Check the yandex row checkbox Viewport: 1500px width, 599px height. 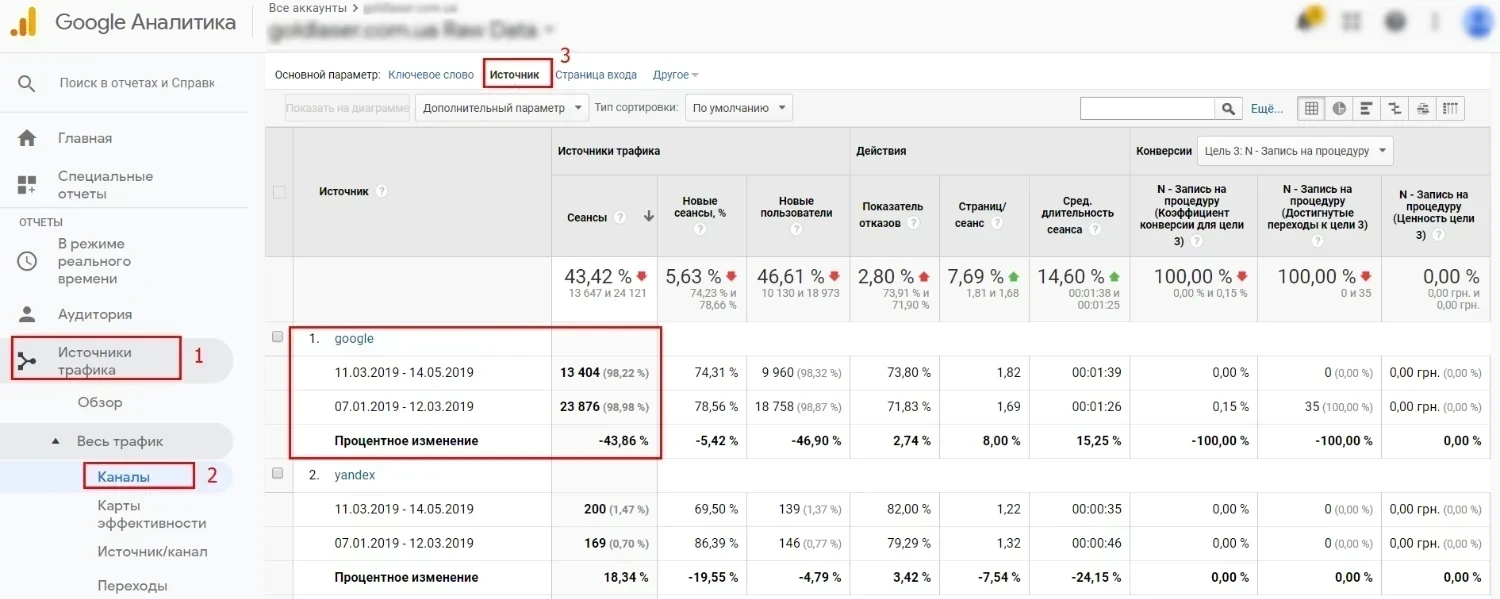point(278,474)
